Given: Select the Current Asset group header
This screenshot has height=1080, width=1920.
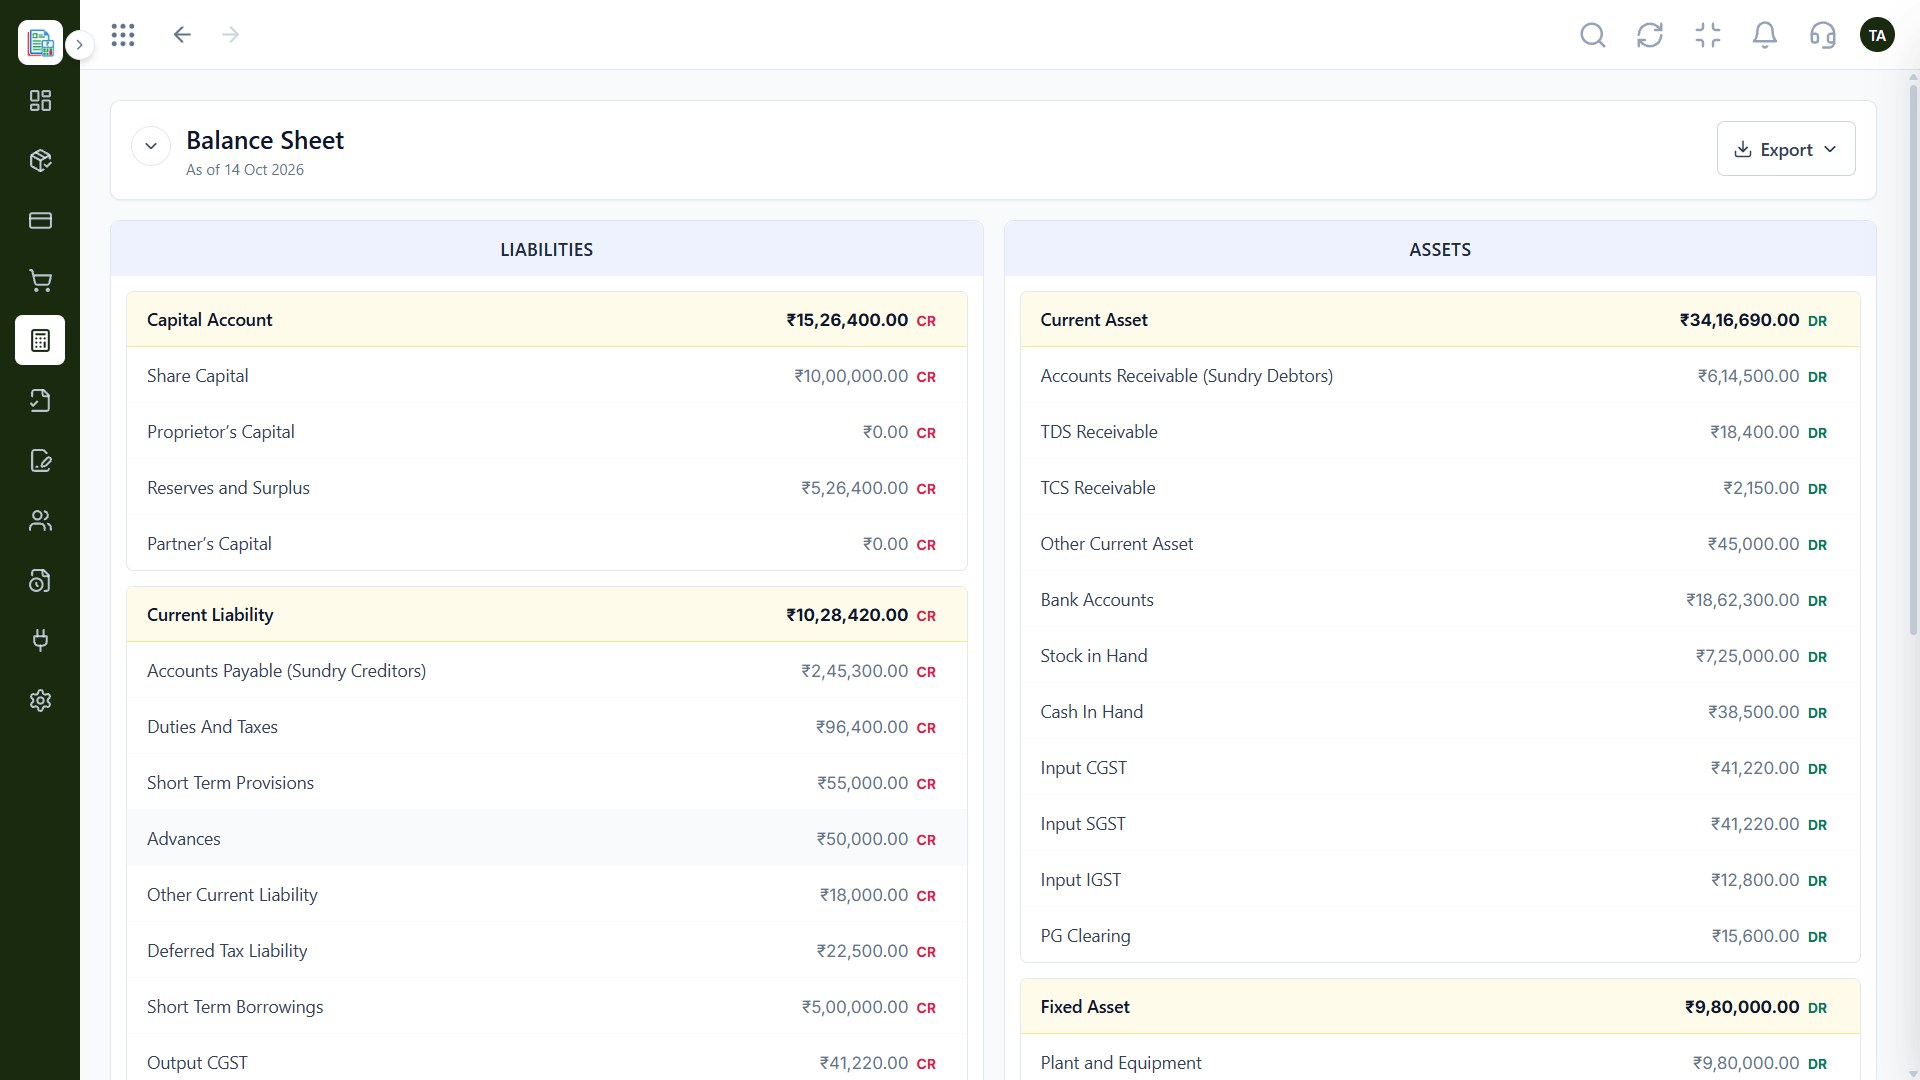Looking at the screenshot, I should click(x=1440, y=320).
